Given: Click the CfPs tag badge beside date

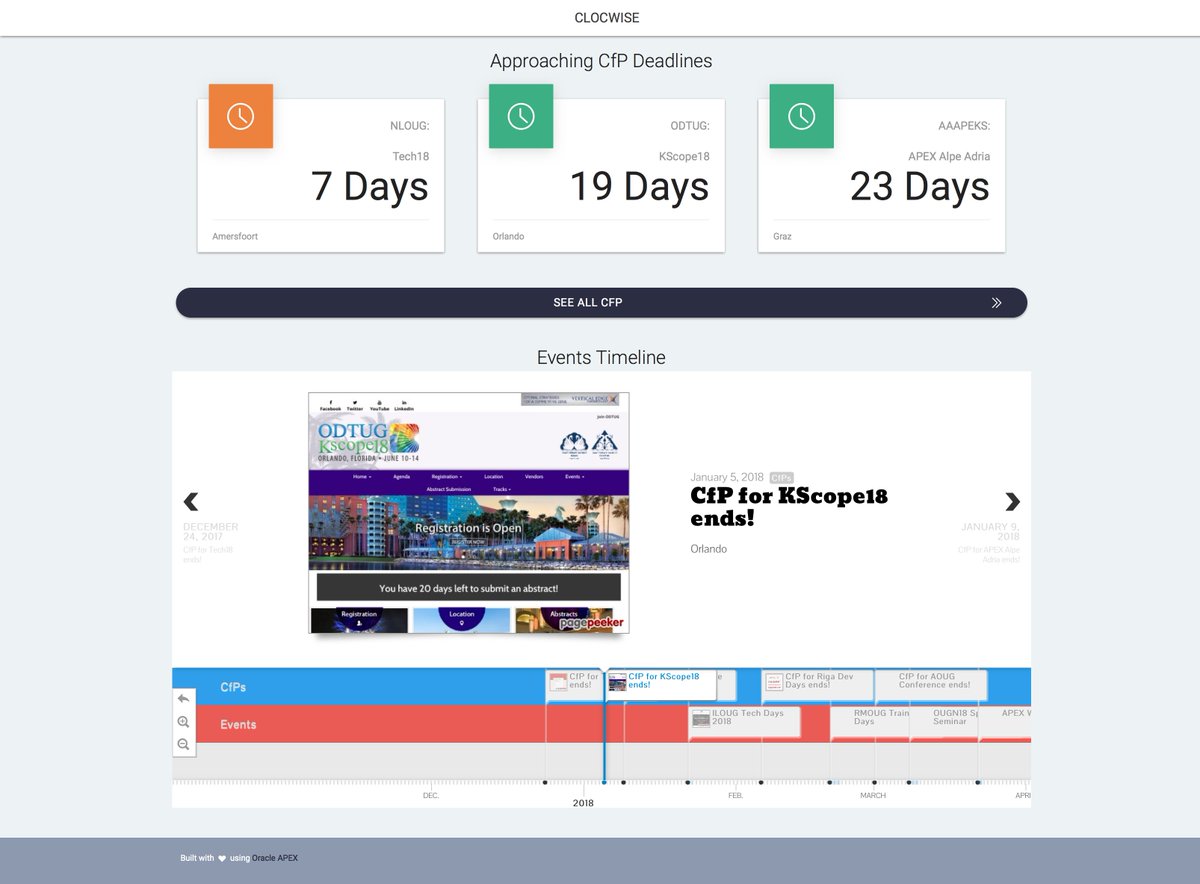Looking at the screenshot, I should pos(782,478).
